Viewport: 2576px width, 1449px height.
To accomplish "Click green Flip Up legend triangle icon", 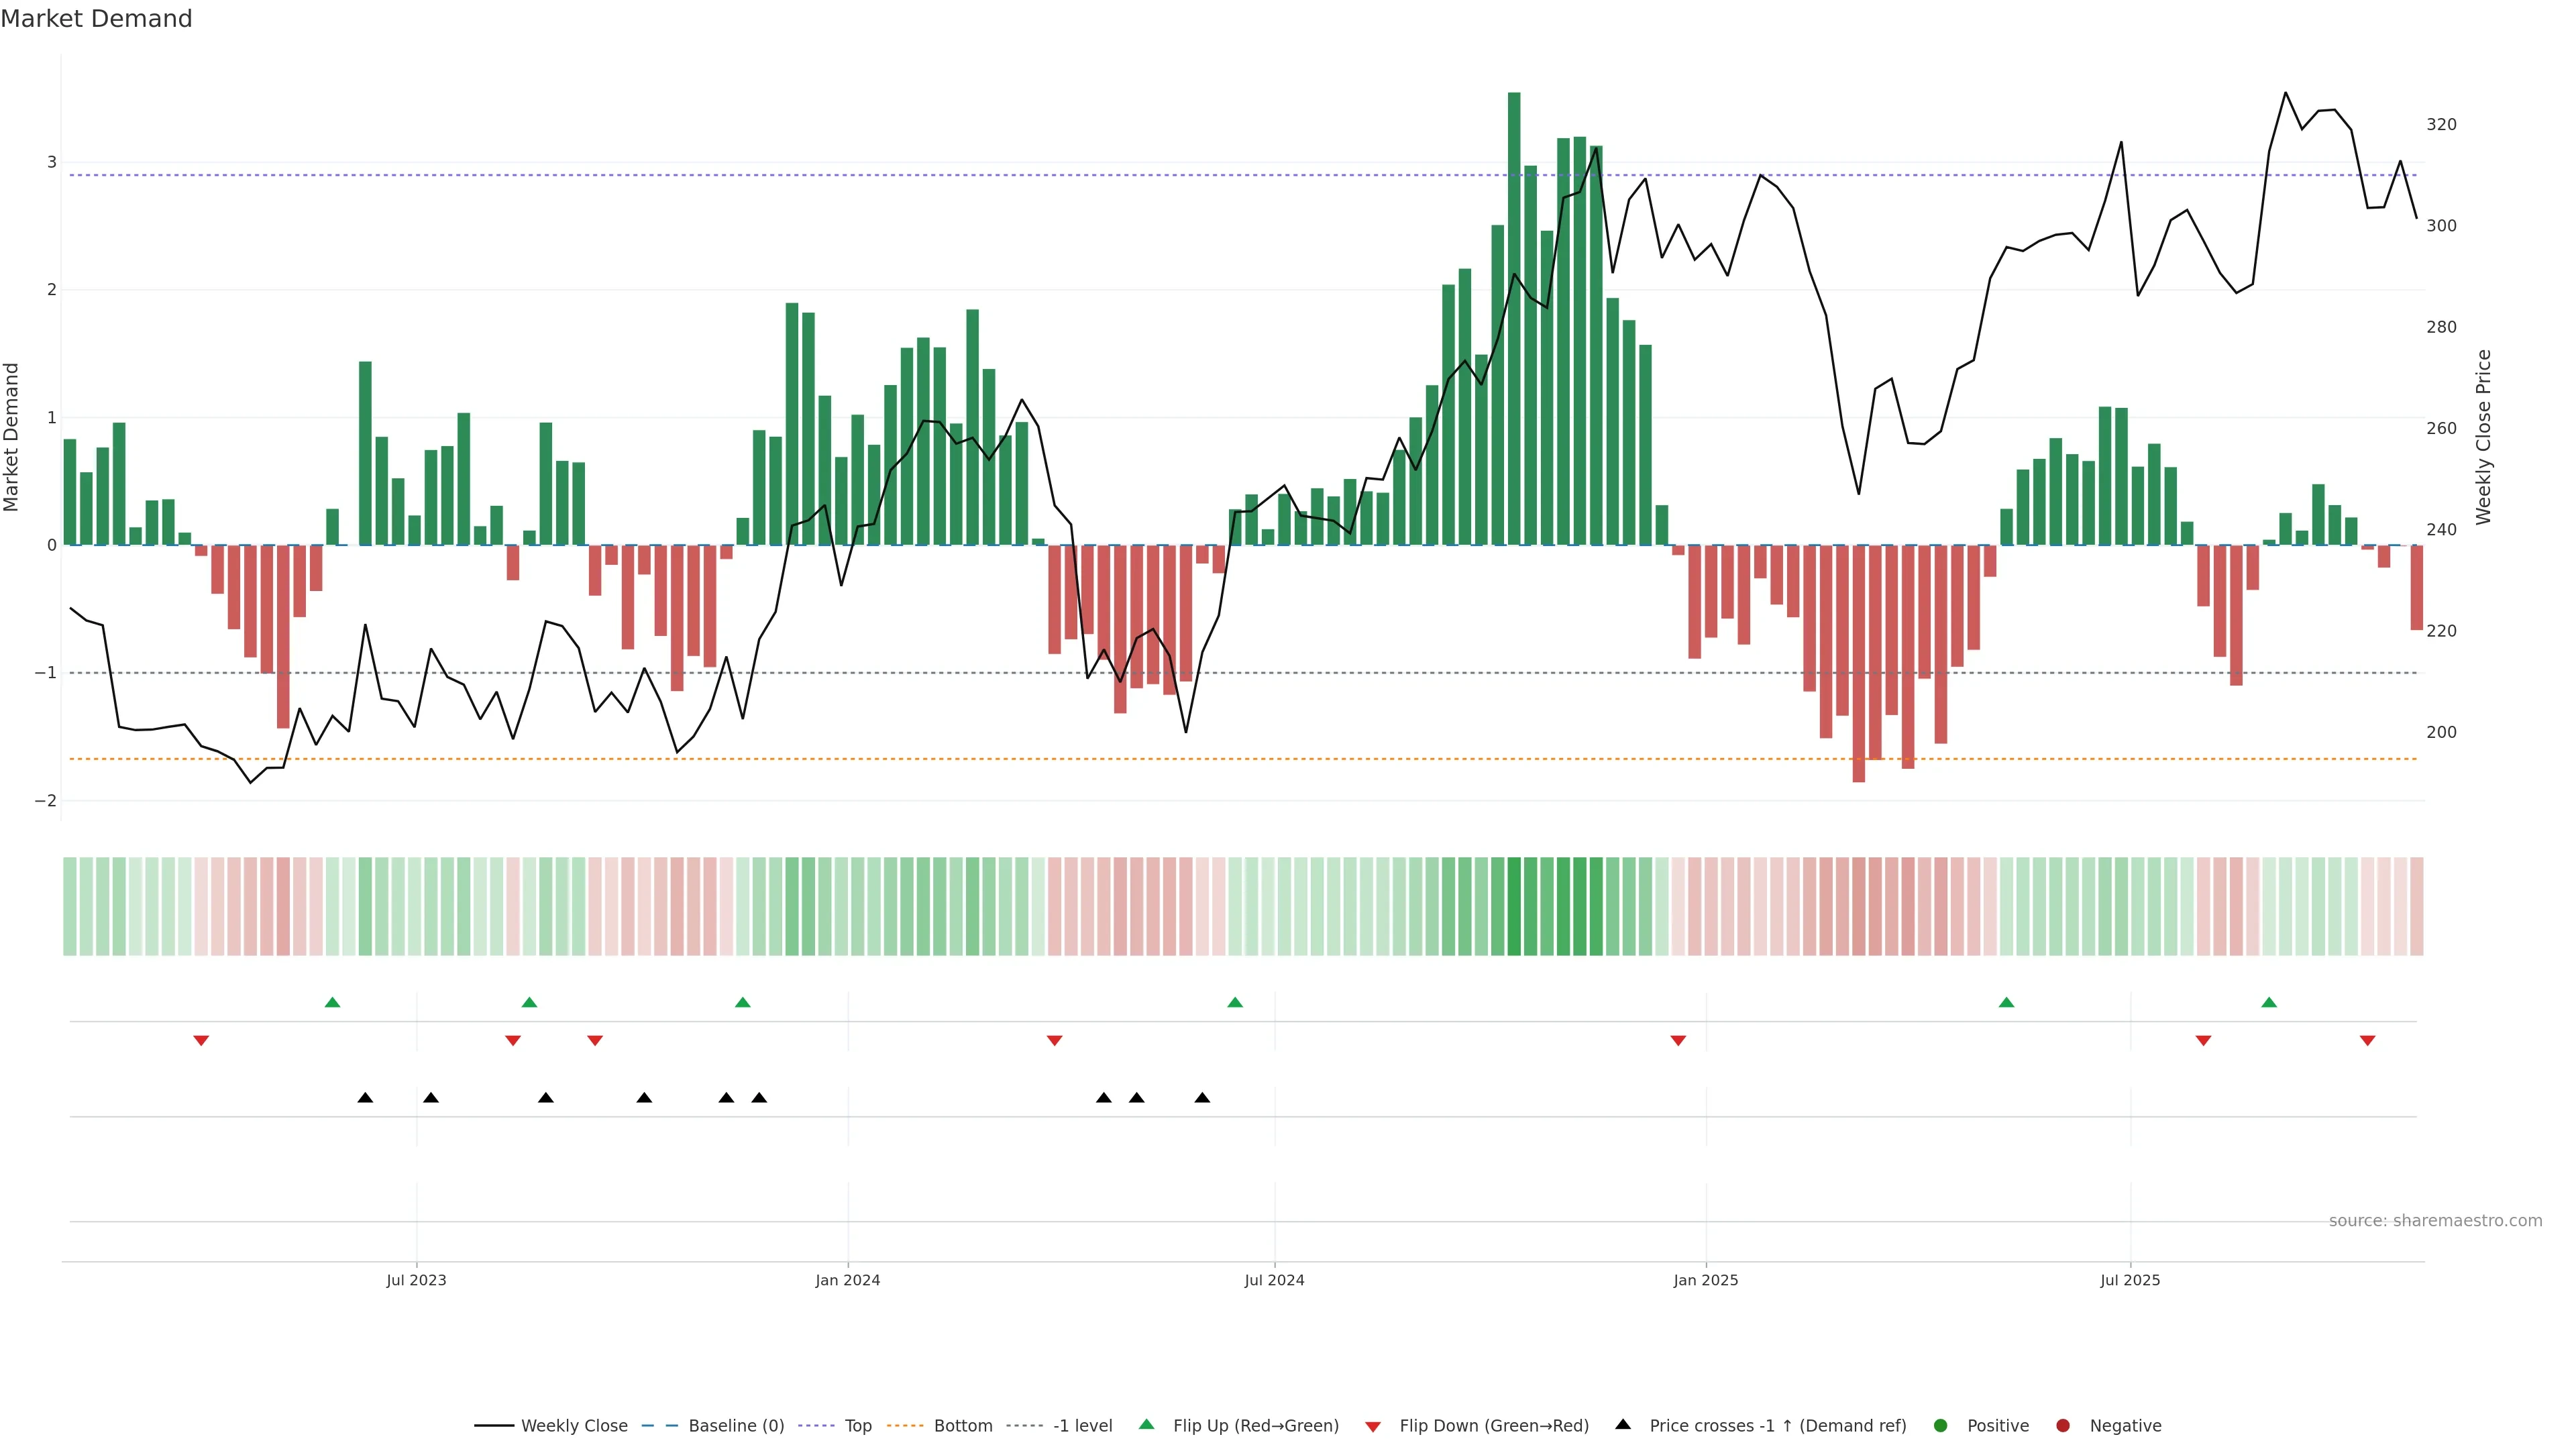I will pos(1147,1425).
